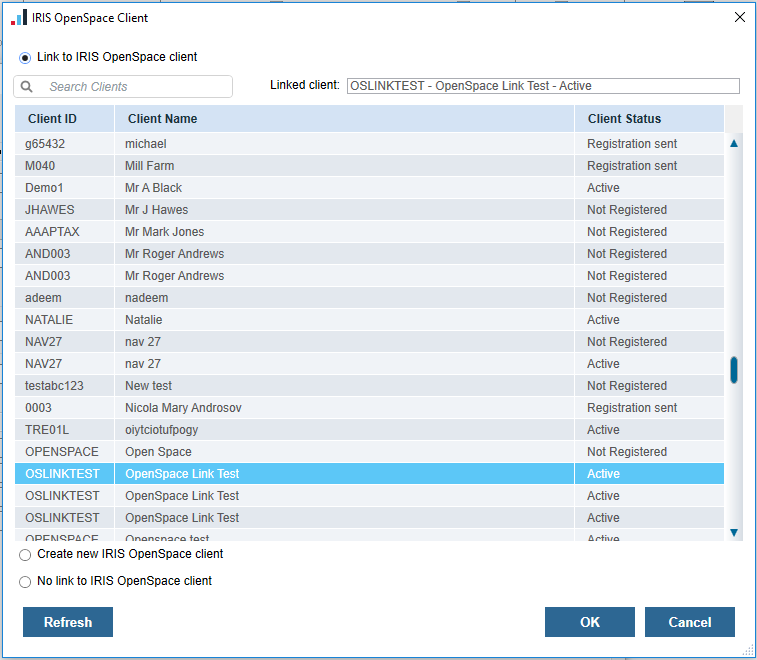Select the Mr Mark Jones row
757x660 pixels.
coord(369,232)
